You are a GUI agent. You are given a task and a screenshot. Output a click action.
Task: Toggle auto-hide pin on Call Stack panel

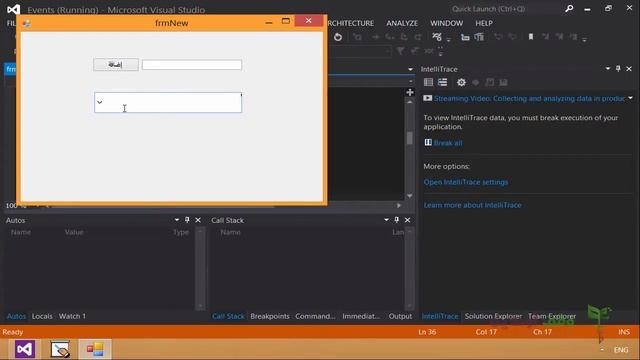(x=396, y=220)
